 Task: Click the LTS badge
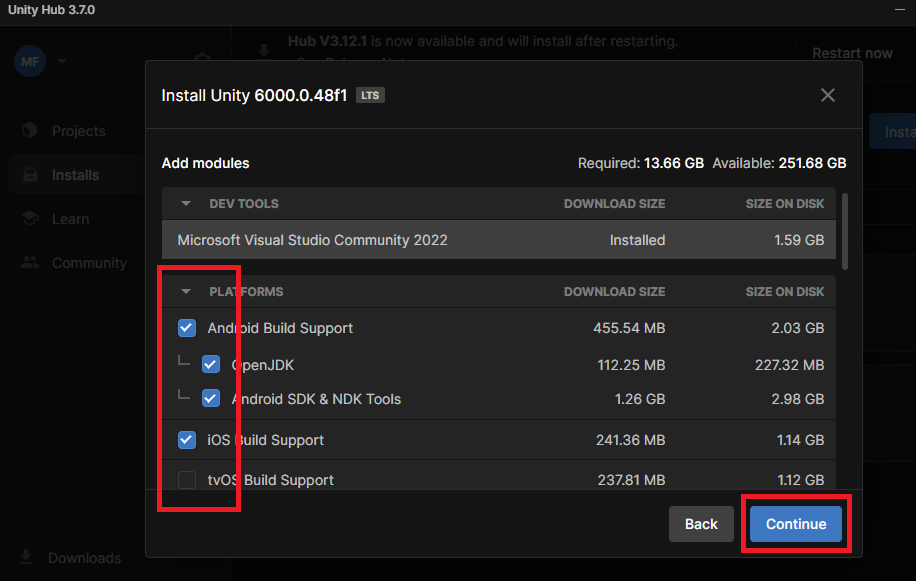[370, 95]
